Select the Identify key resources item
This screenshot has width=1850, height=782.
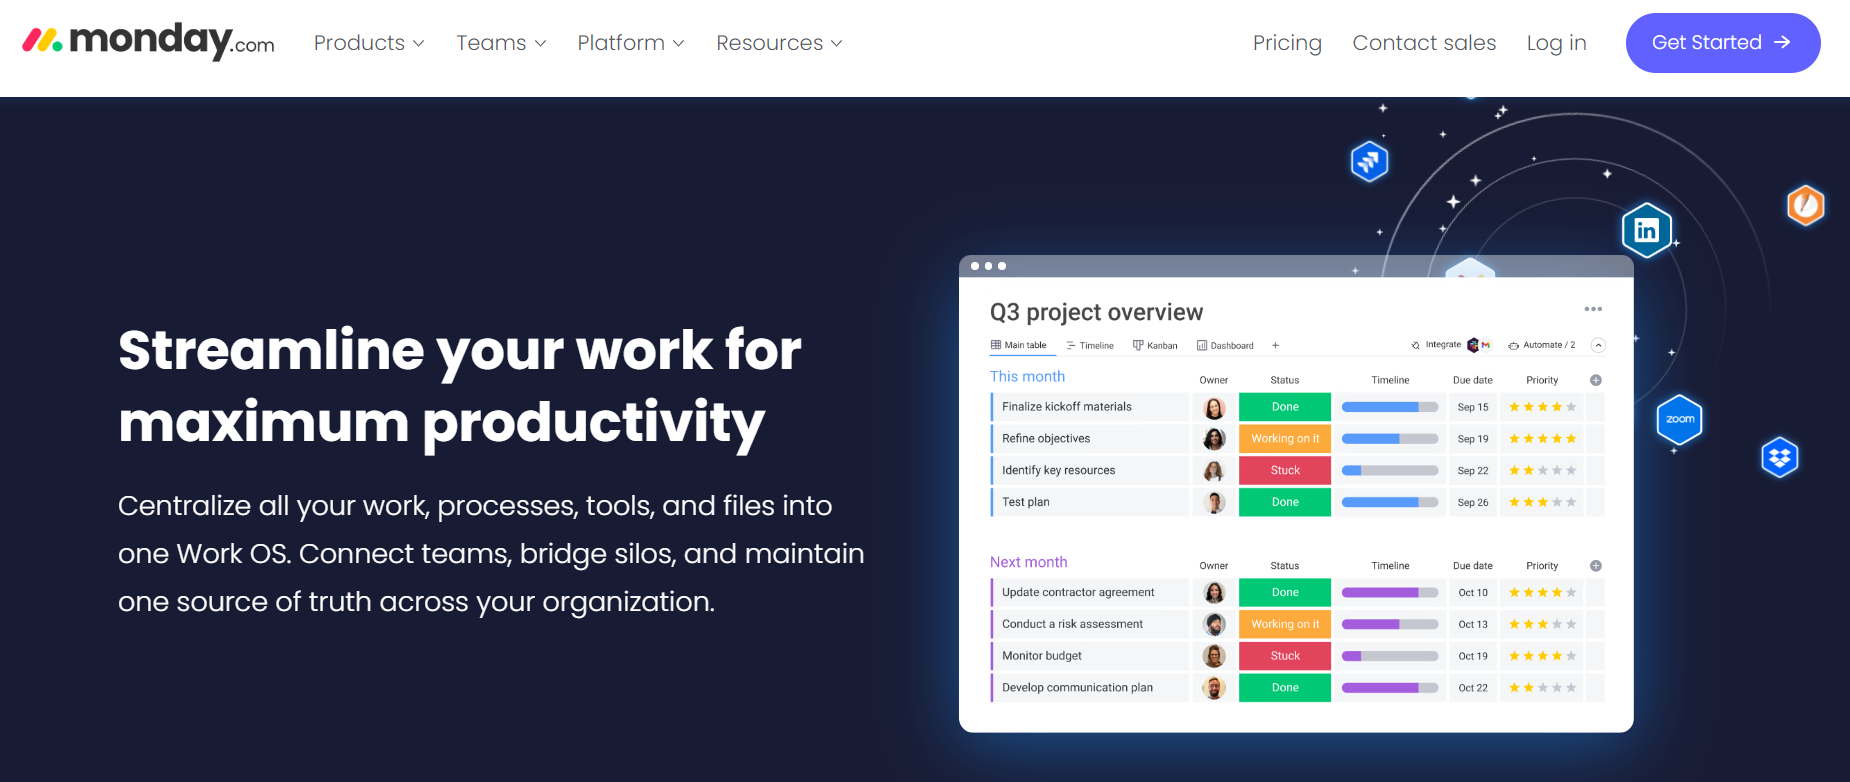1090,470
